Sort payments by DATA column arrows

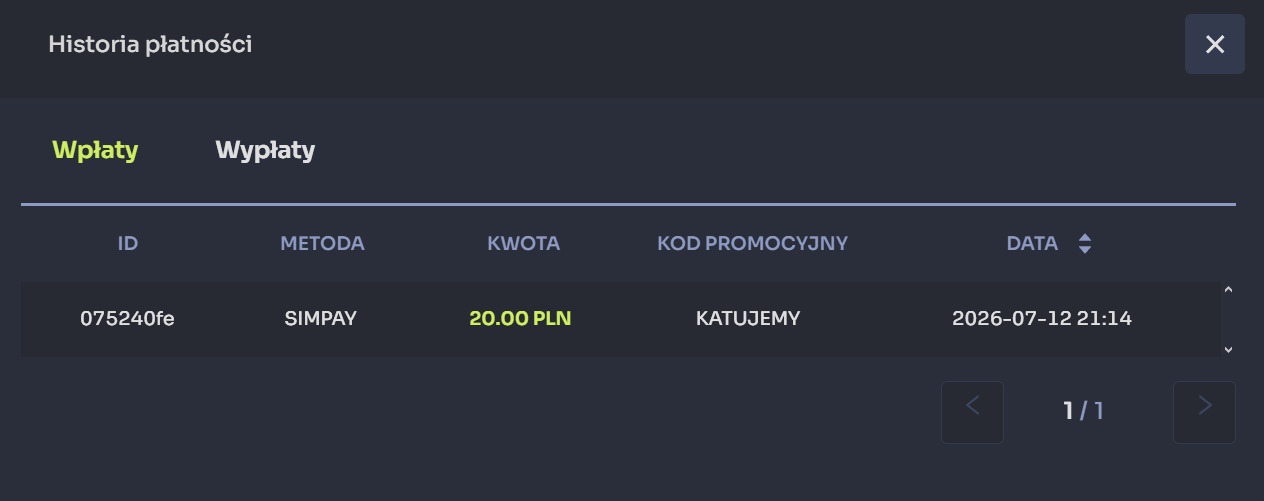coord(1085,243)
